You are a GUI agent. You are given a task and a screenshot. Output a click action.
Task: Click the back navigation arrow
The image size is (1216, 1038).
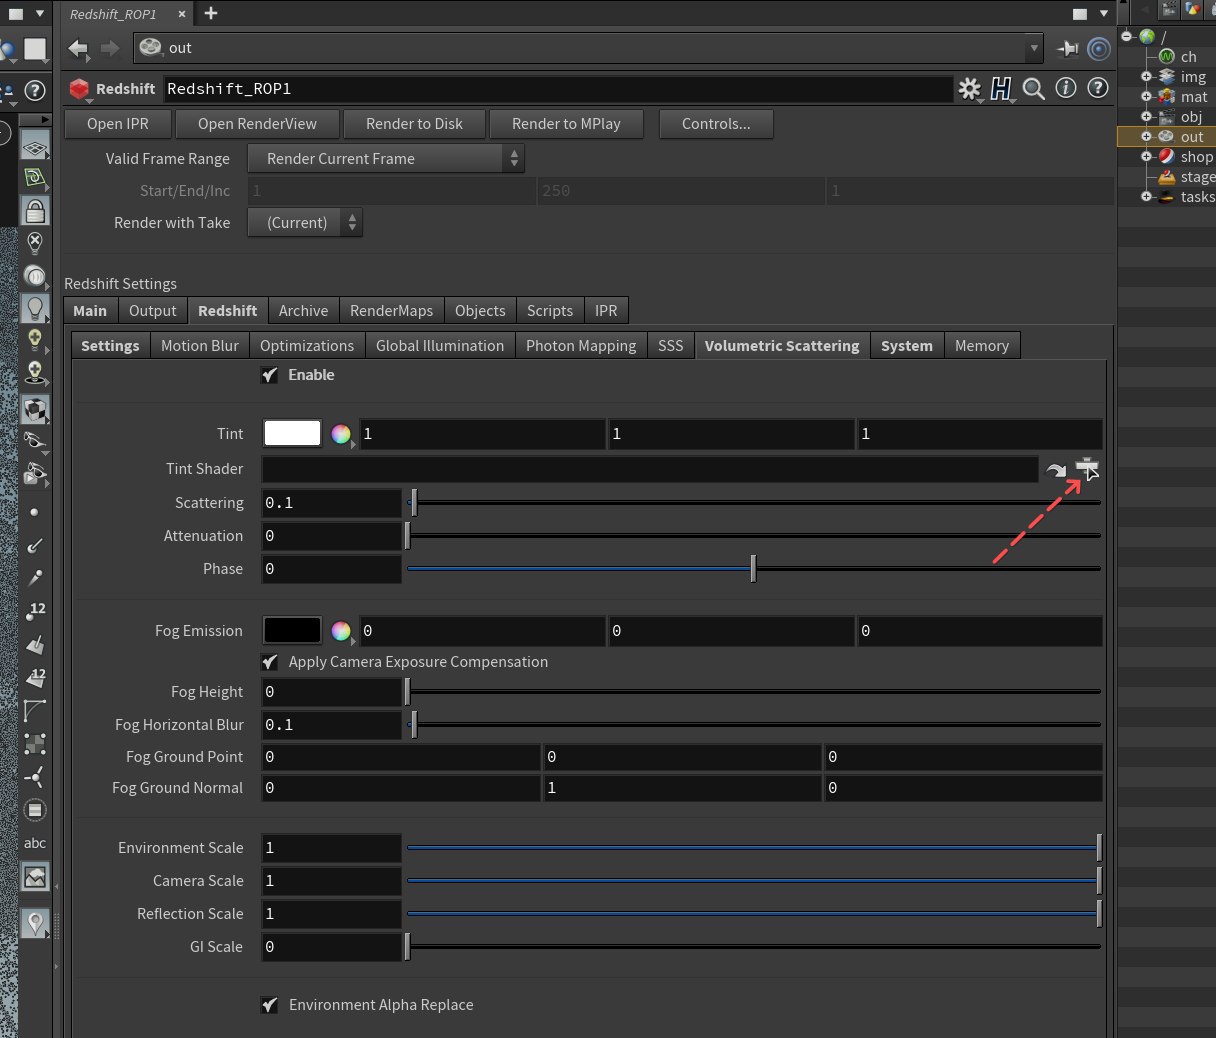[78, 48]
